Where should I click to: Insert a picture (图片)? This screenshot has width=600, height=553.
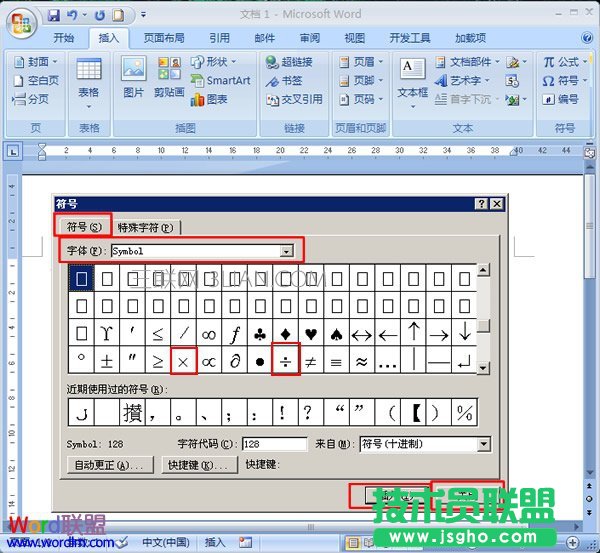pyautogui.click(x=133, y=77)
